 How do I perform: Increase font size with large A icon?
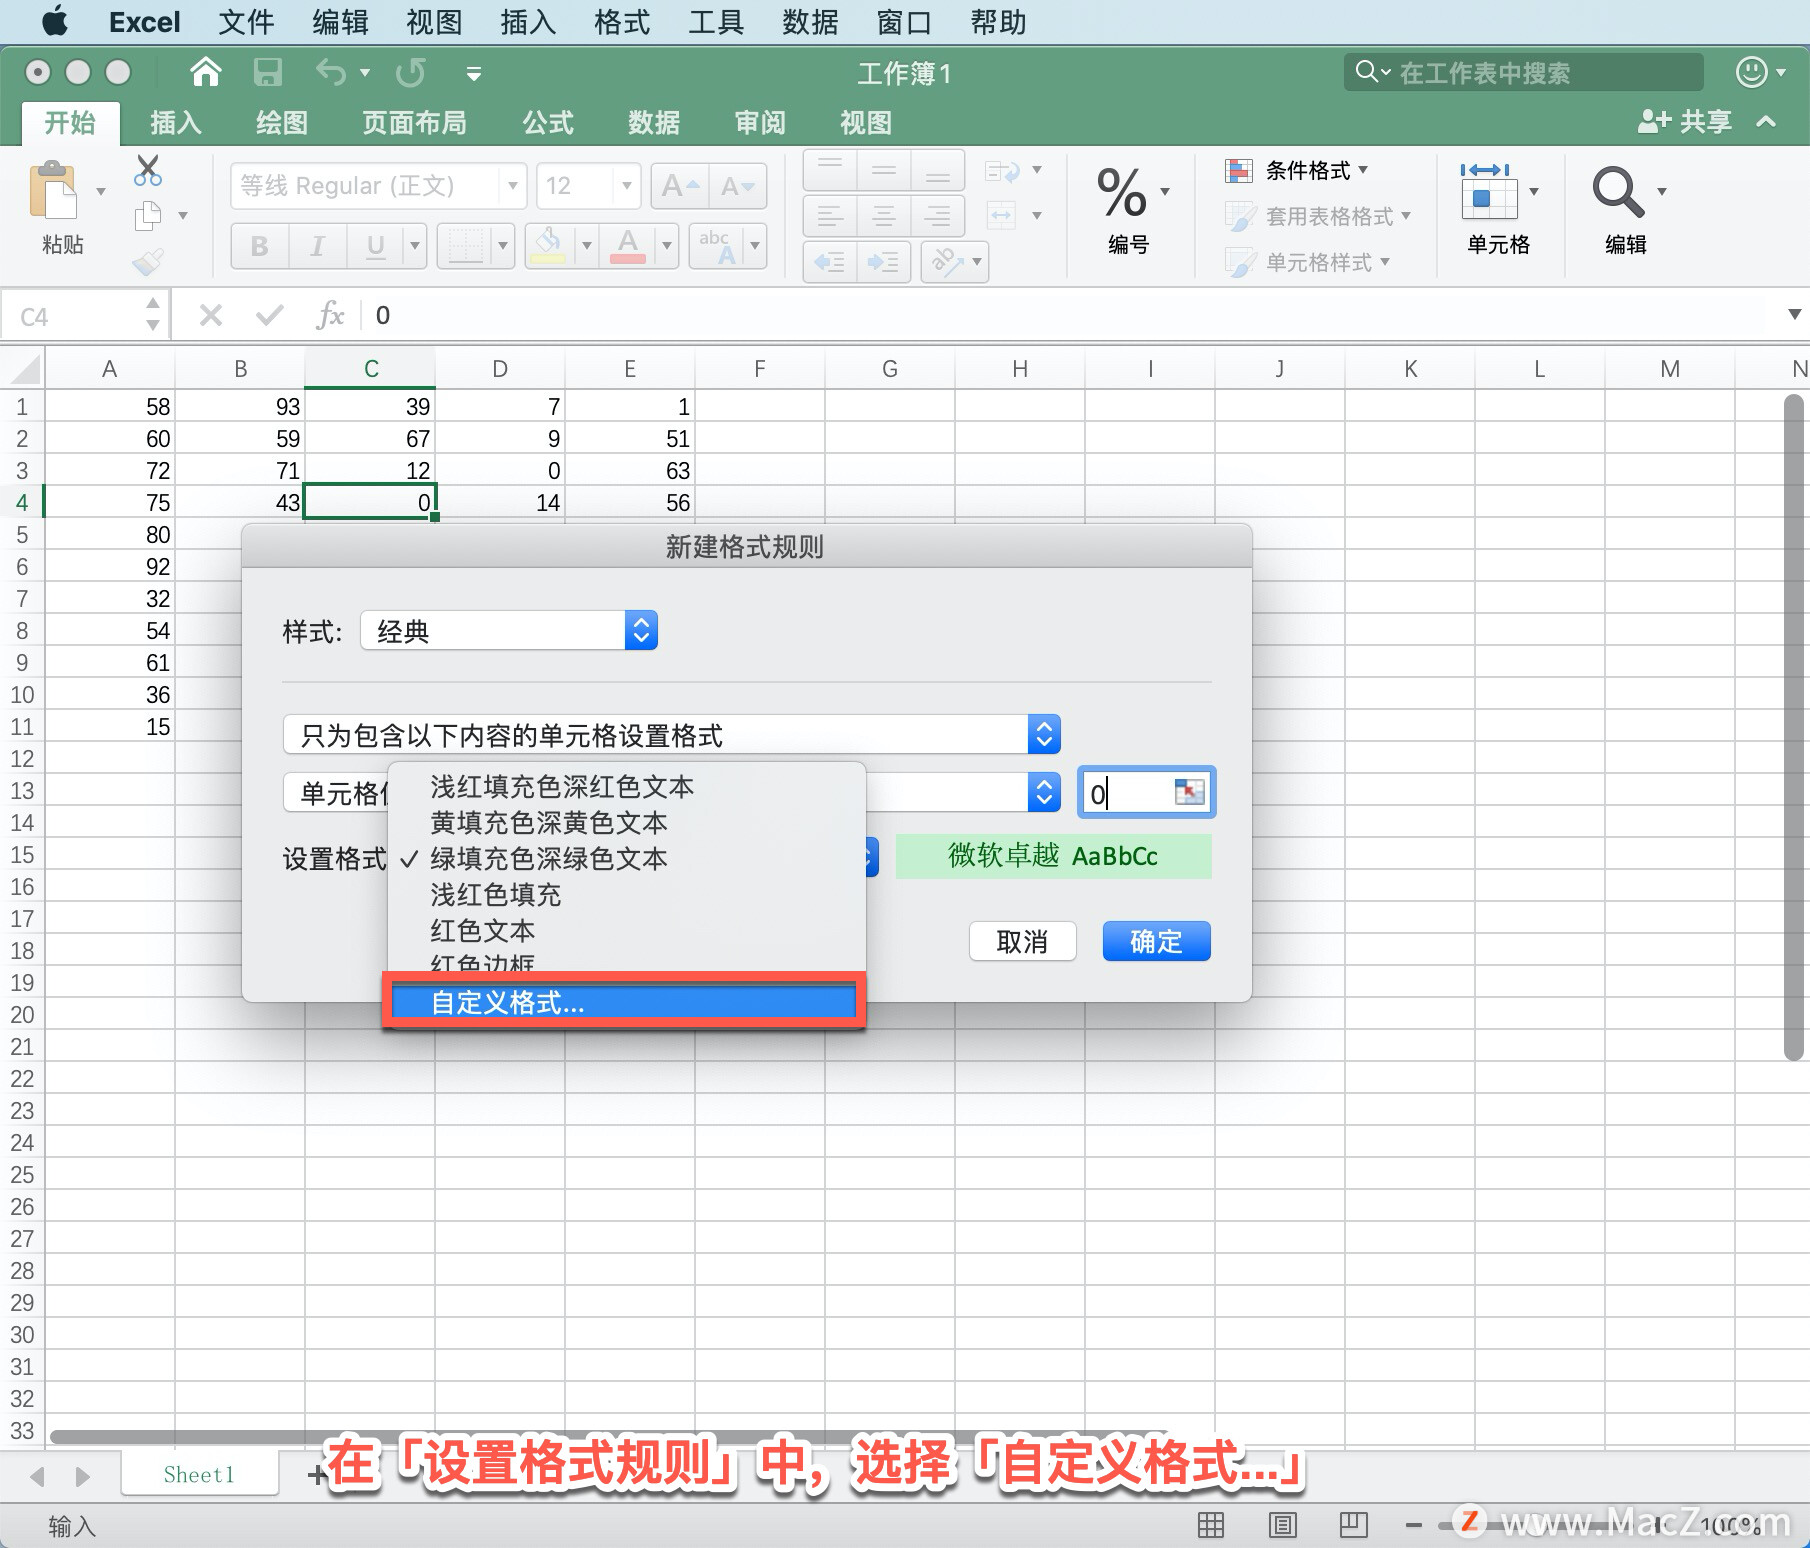[680, 186]
